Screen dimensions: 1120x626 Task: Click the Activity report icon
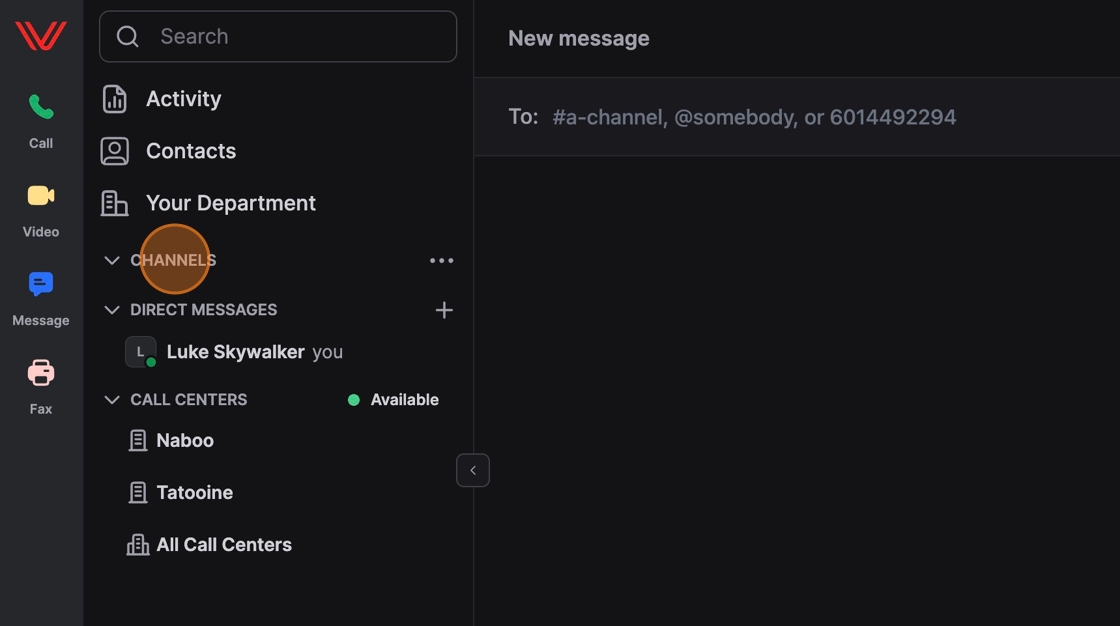(x=115, y=99)
